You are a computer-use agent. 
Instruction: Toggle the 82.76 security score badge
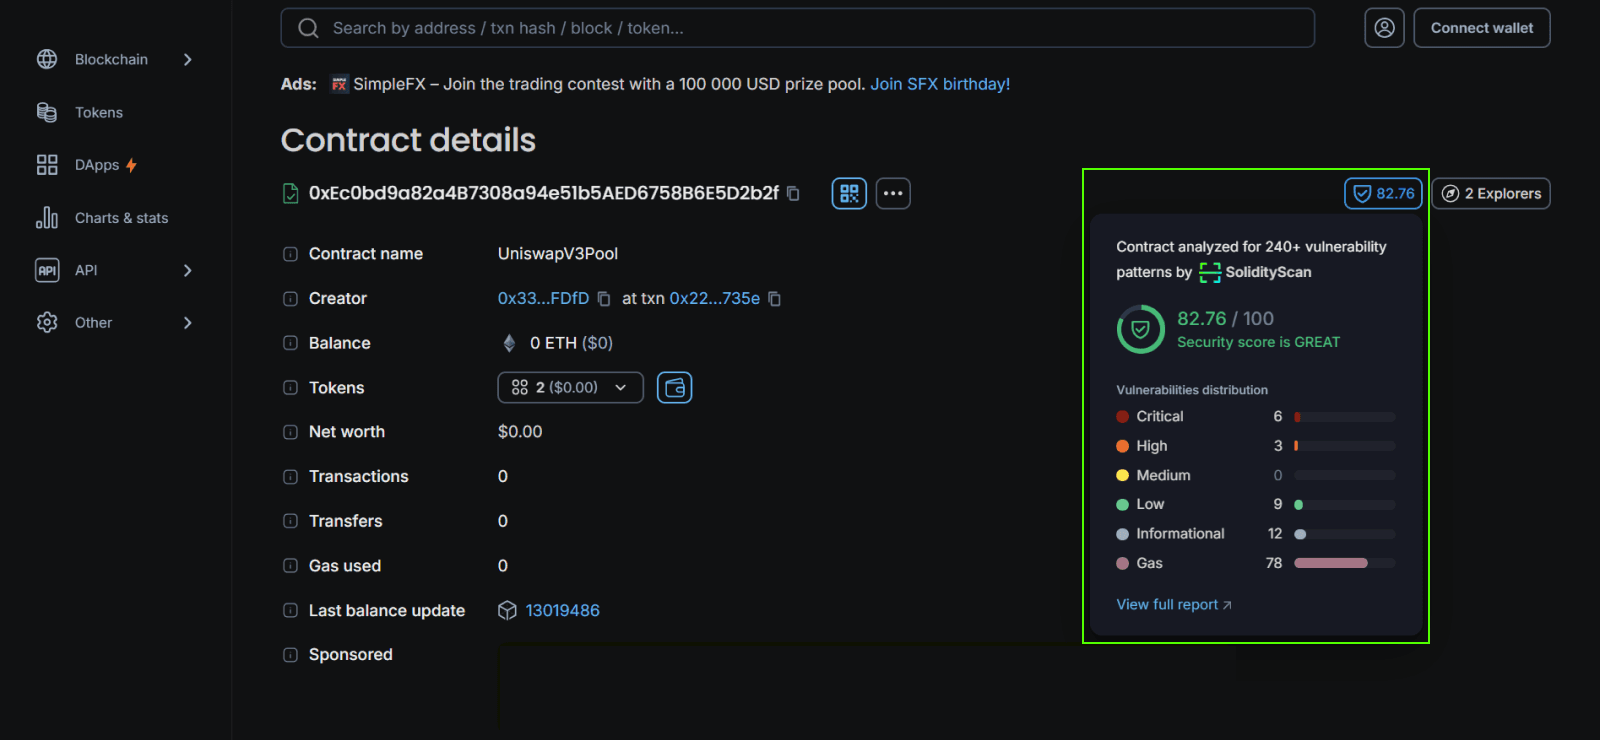tap(1383, 193)
